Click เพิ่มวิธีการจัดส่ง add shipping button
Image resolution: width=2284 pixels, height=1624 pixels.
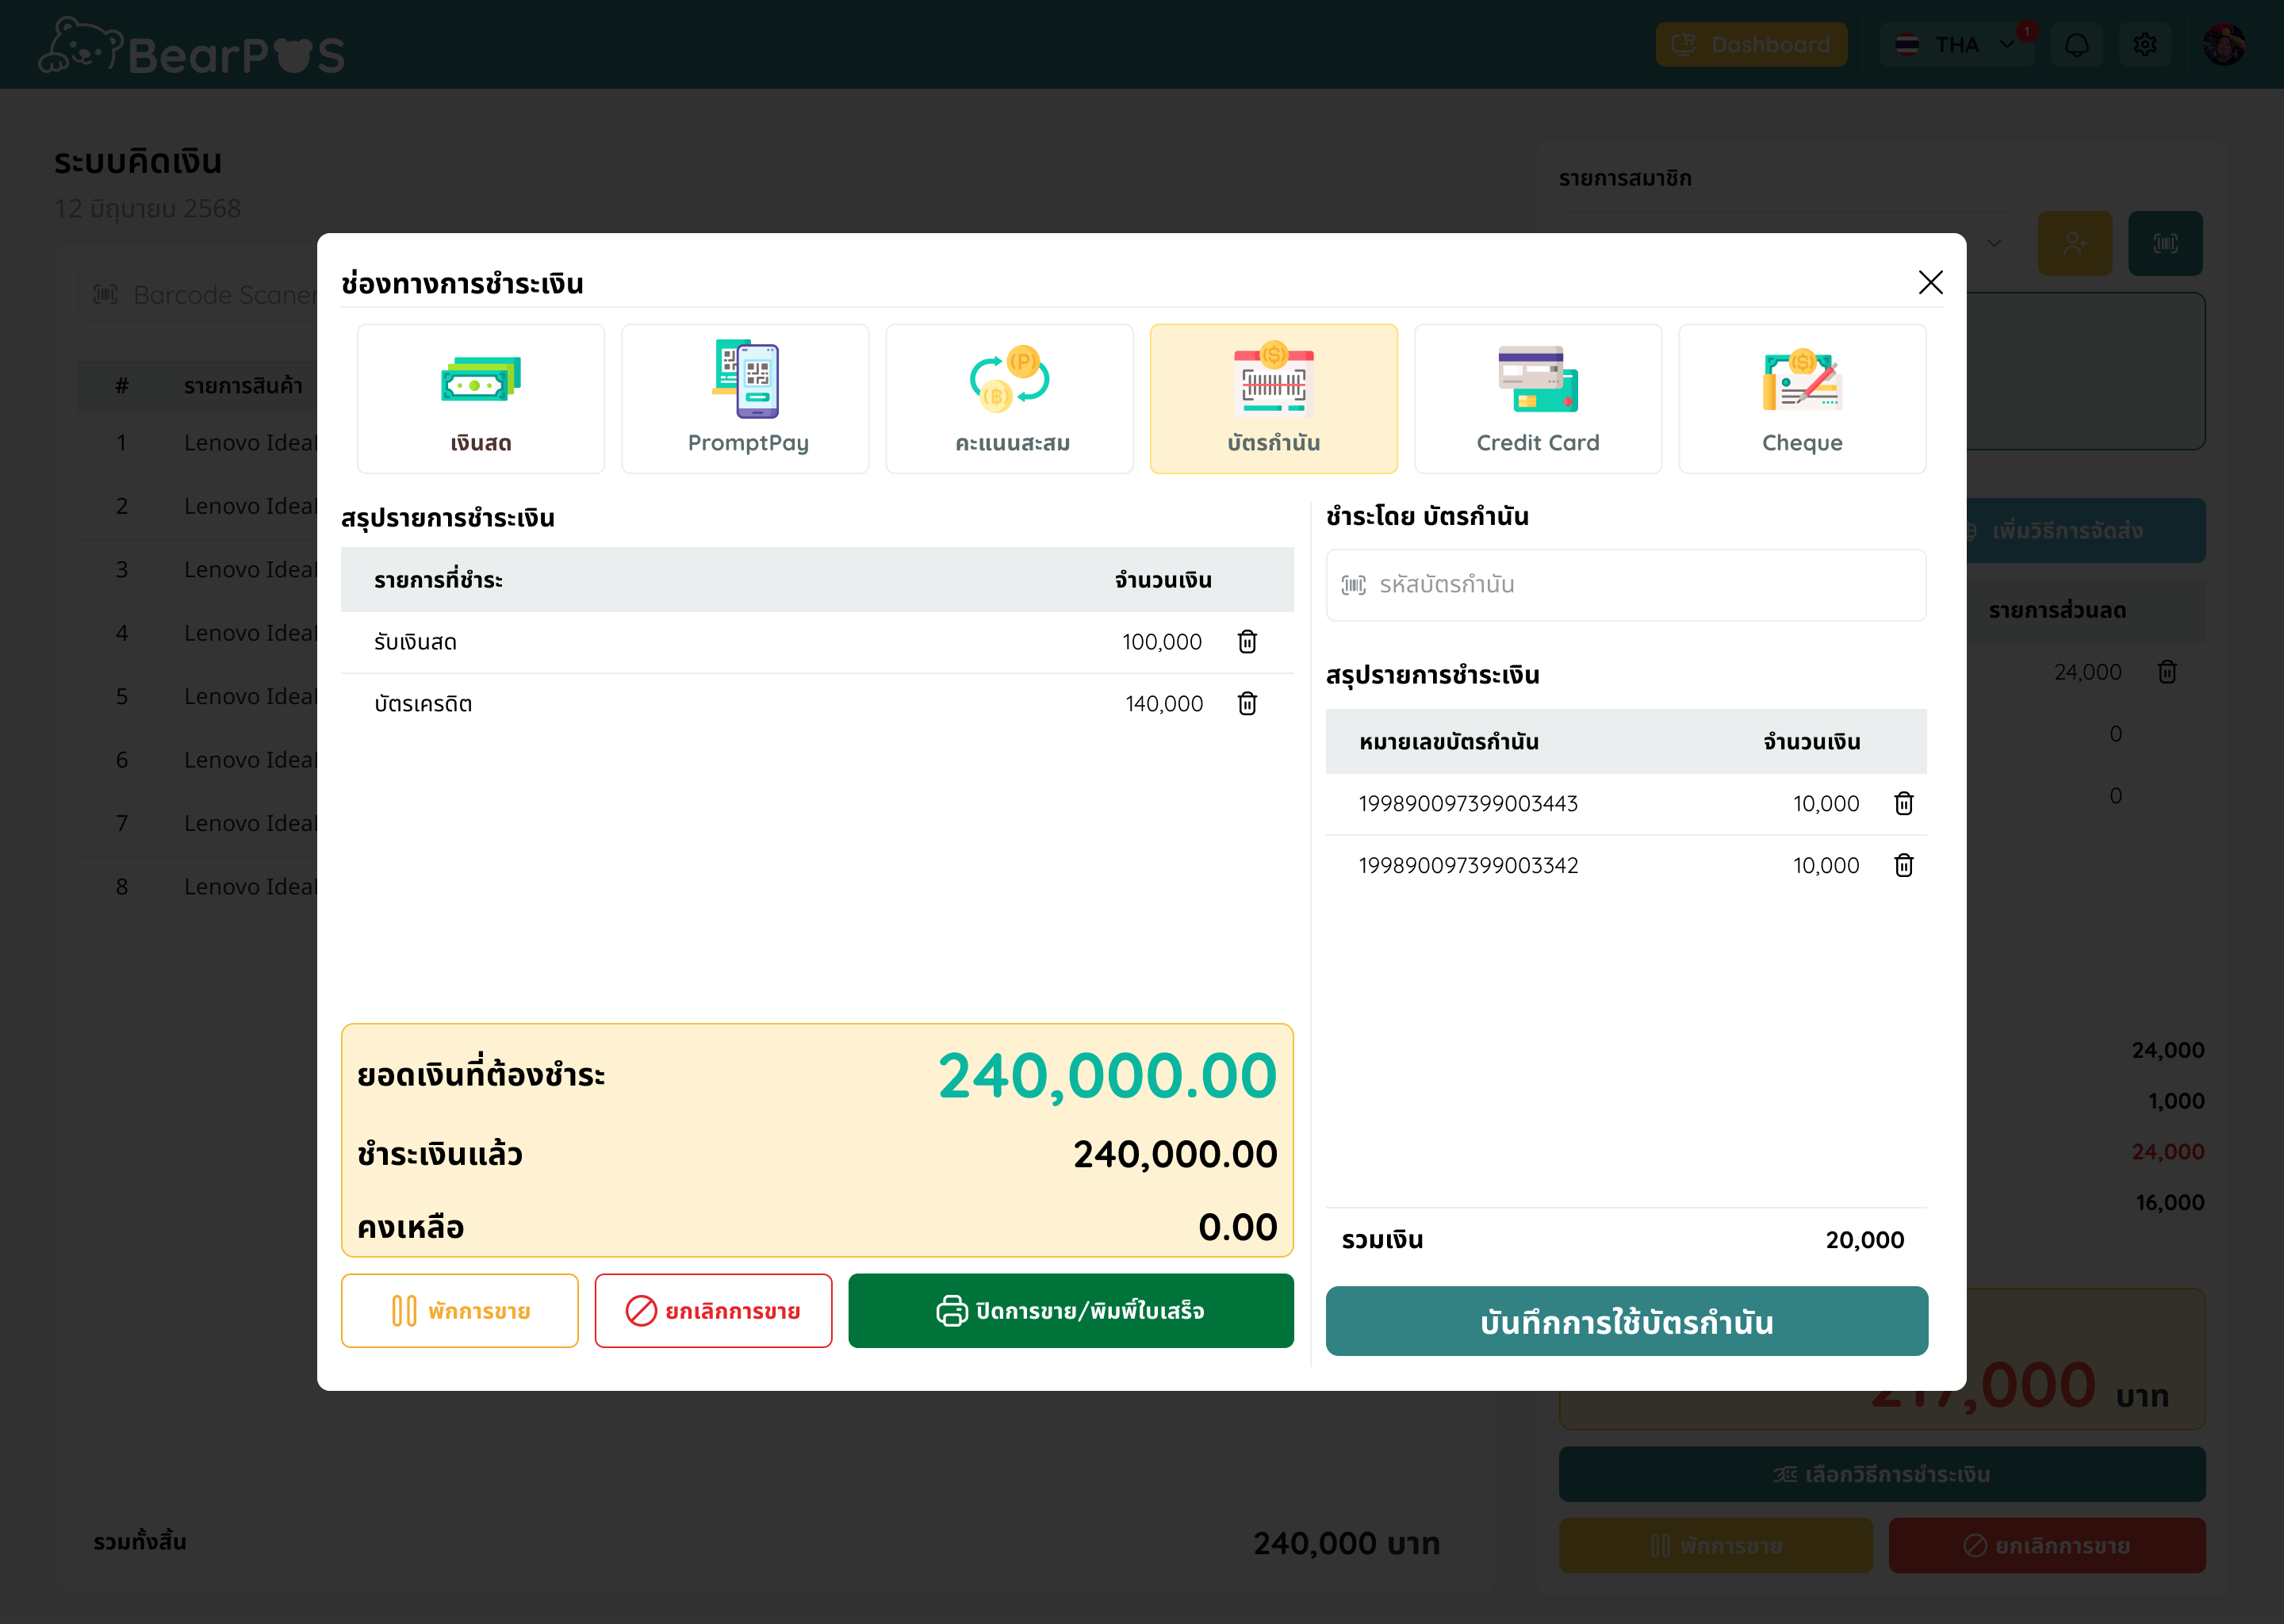coord(2086,530)
